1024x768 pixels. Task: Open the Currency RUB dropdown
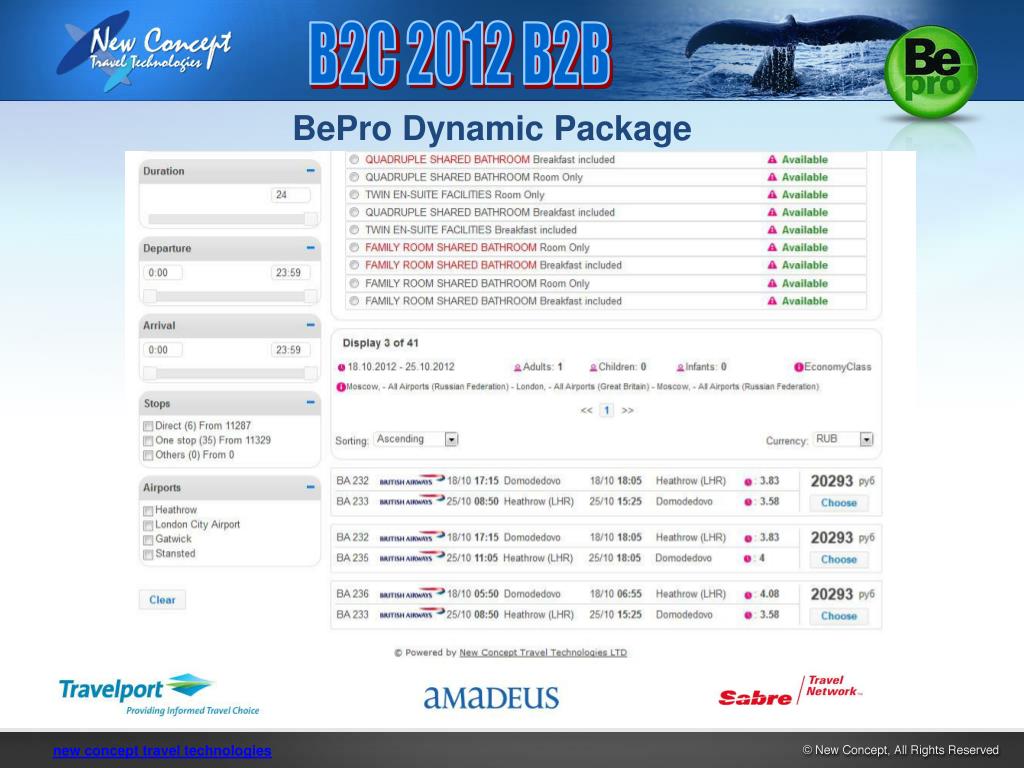(x=843, y=440)
